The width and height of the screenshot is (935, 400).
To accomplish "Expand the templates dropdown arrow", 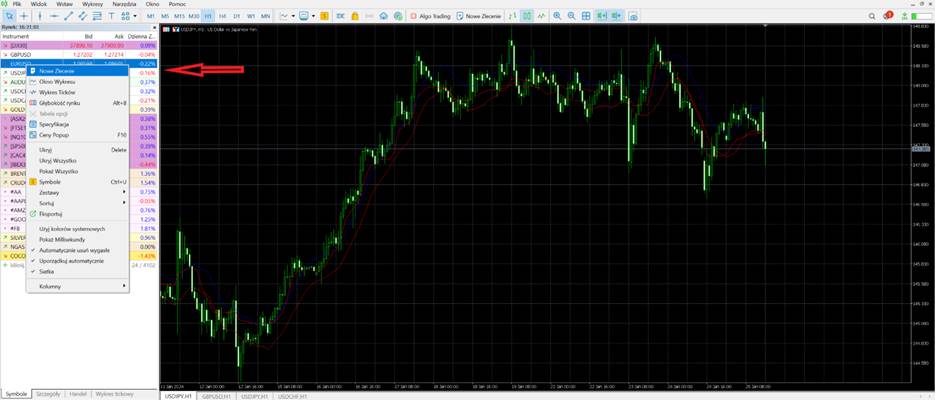I will (x=314, y=16).
